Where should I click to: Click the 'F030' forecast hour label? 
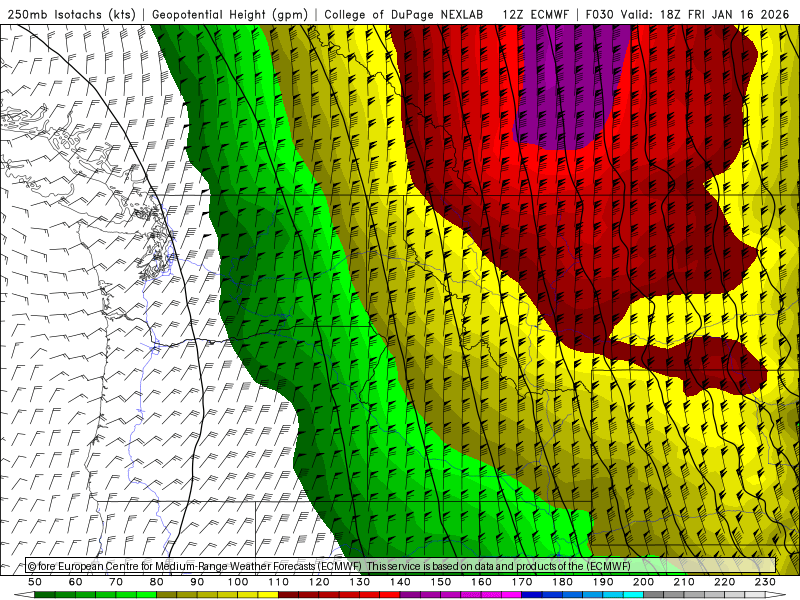click(599, 14)
